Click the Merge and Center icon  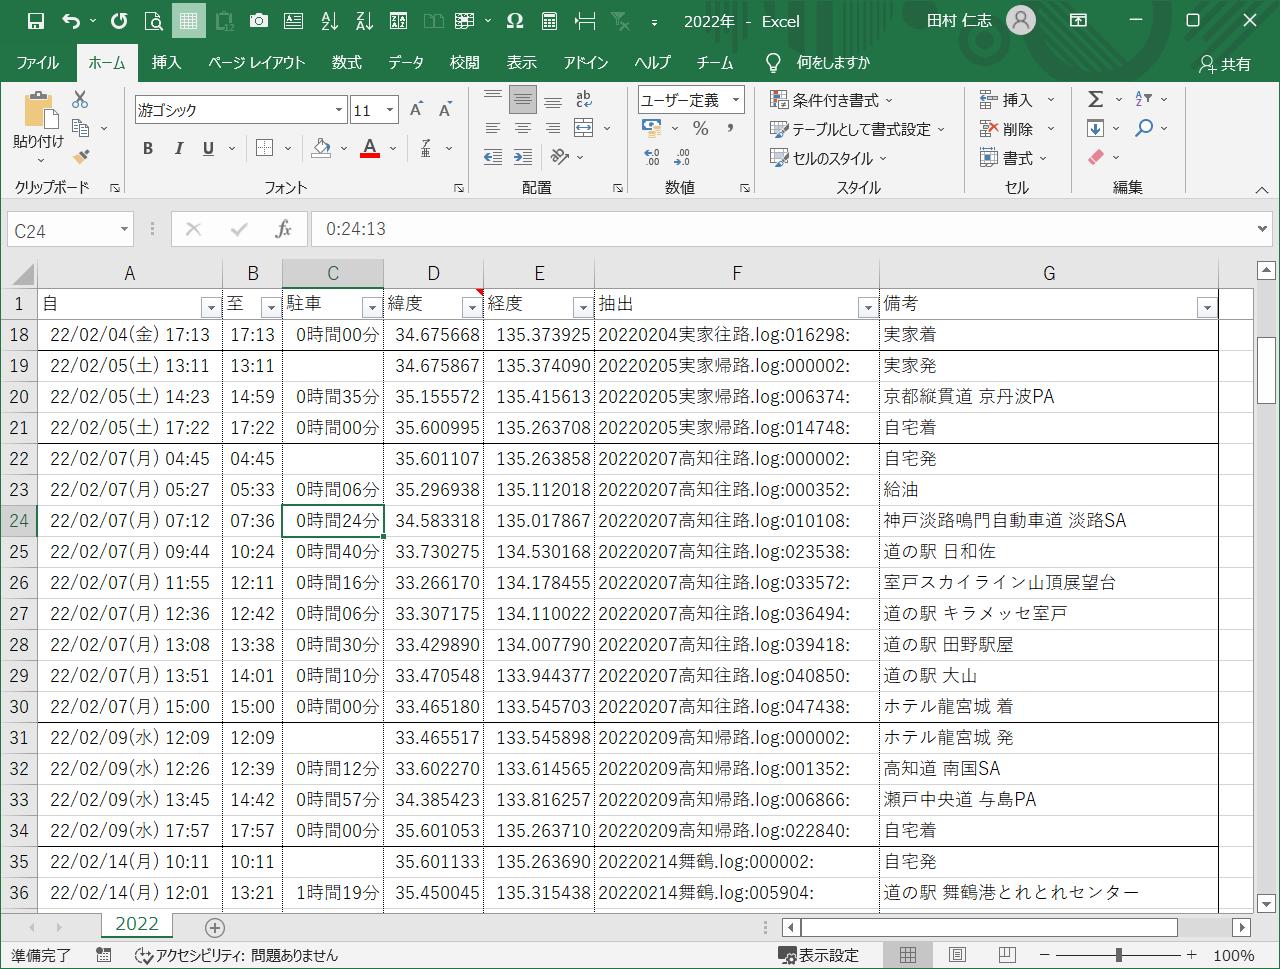pos(584,129)
